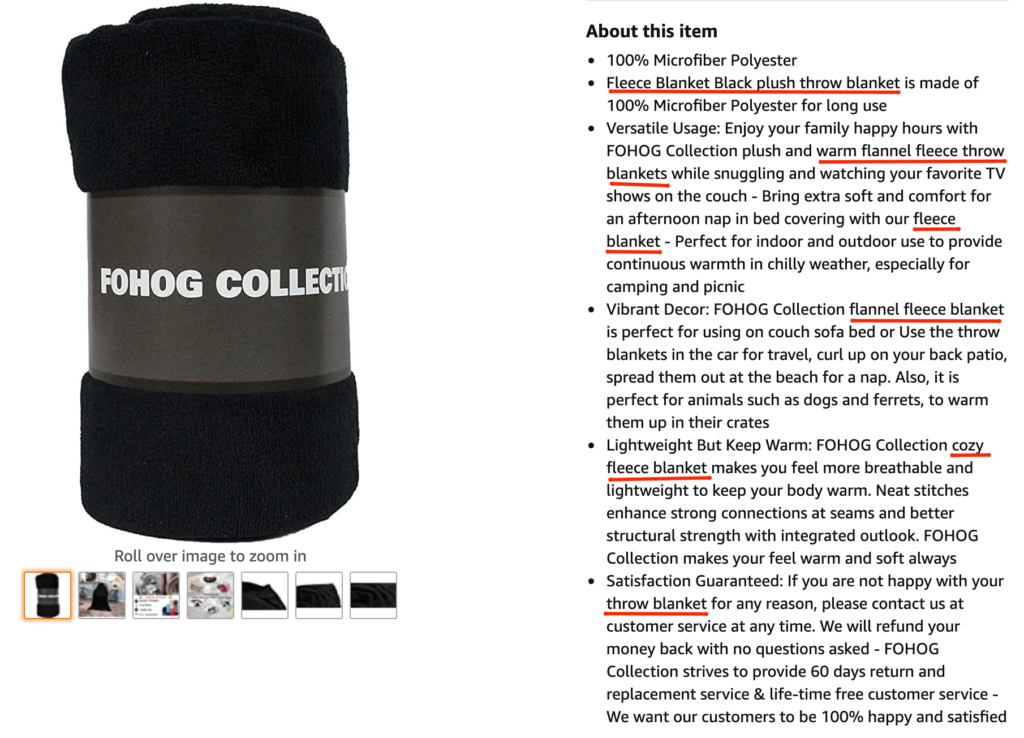Viewport: 1024px width, 738px height.
Task: Click underlined 'cozy' after Lightweight But Keep Warm
Action: click(967, 445)
